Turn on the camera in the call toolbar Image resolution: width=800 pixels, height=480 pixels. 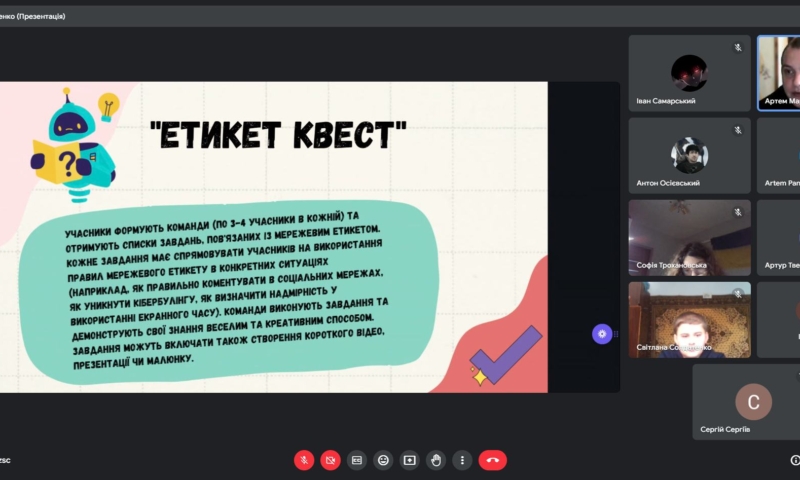(331, 460)
